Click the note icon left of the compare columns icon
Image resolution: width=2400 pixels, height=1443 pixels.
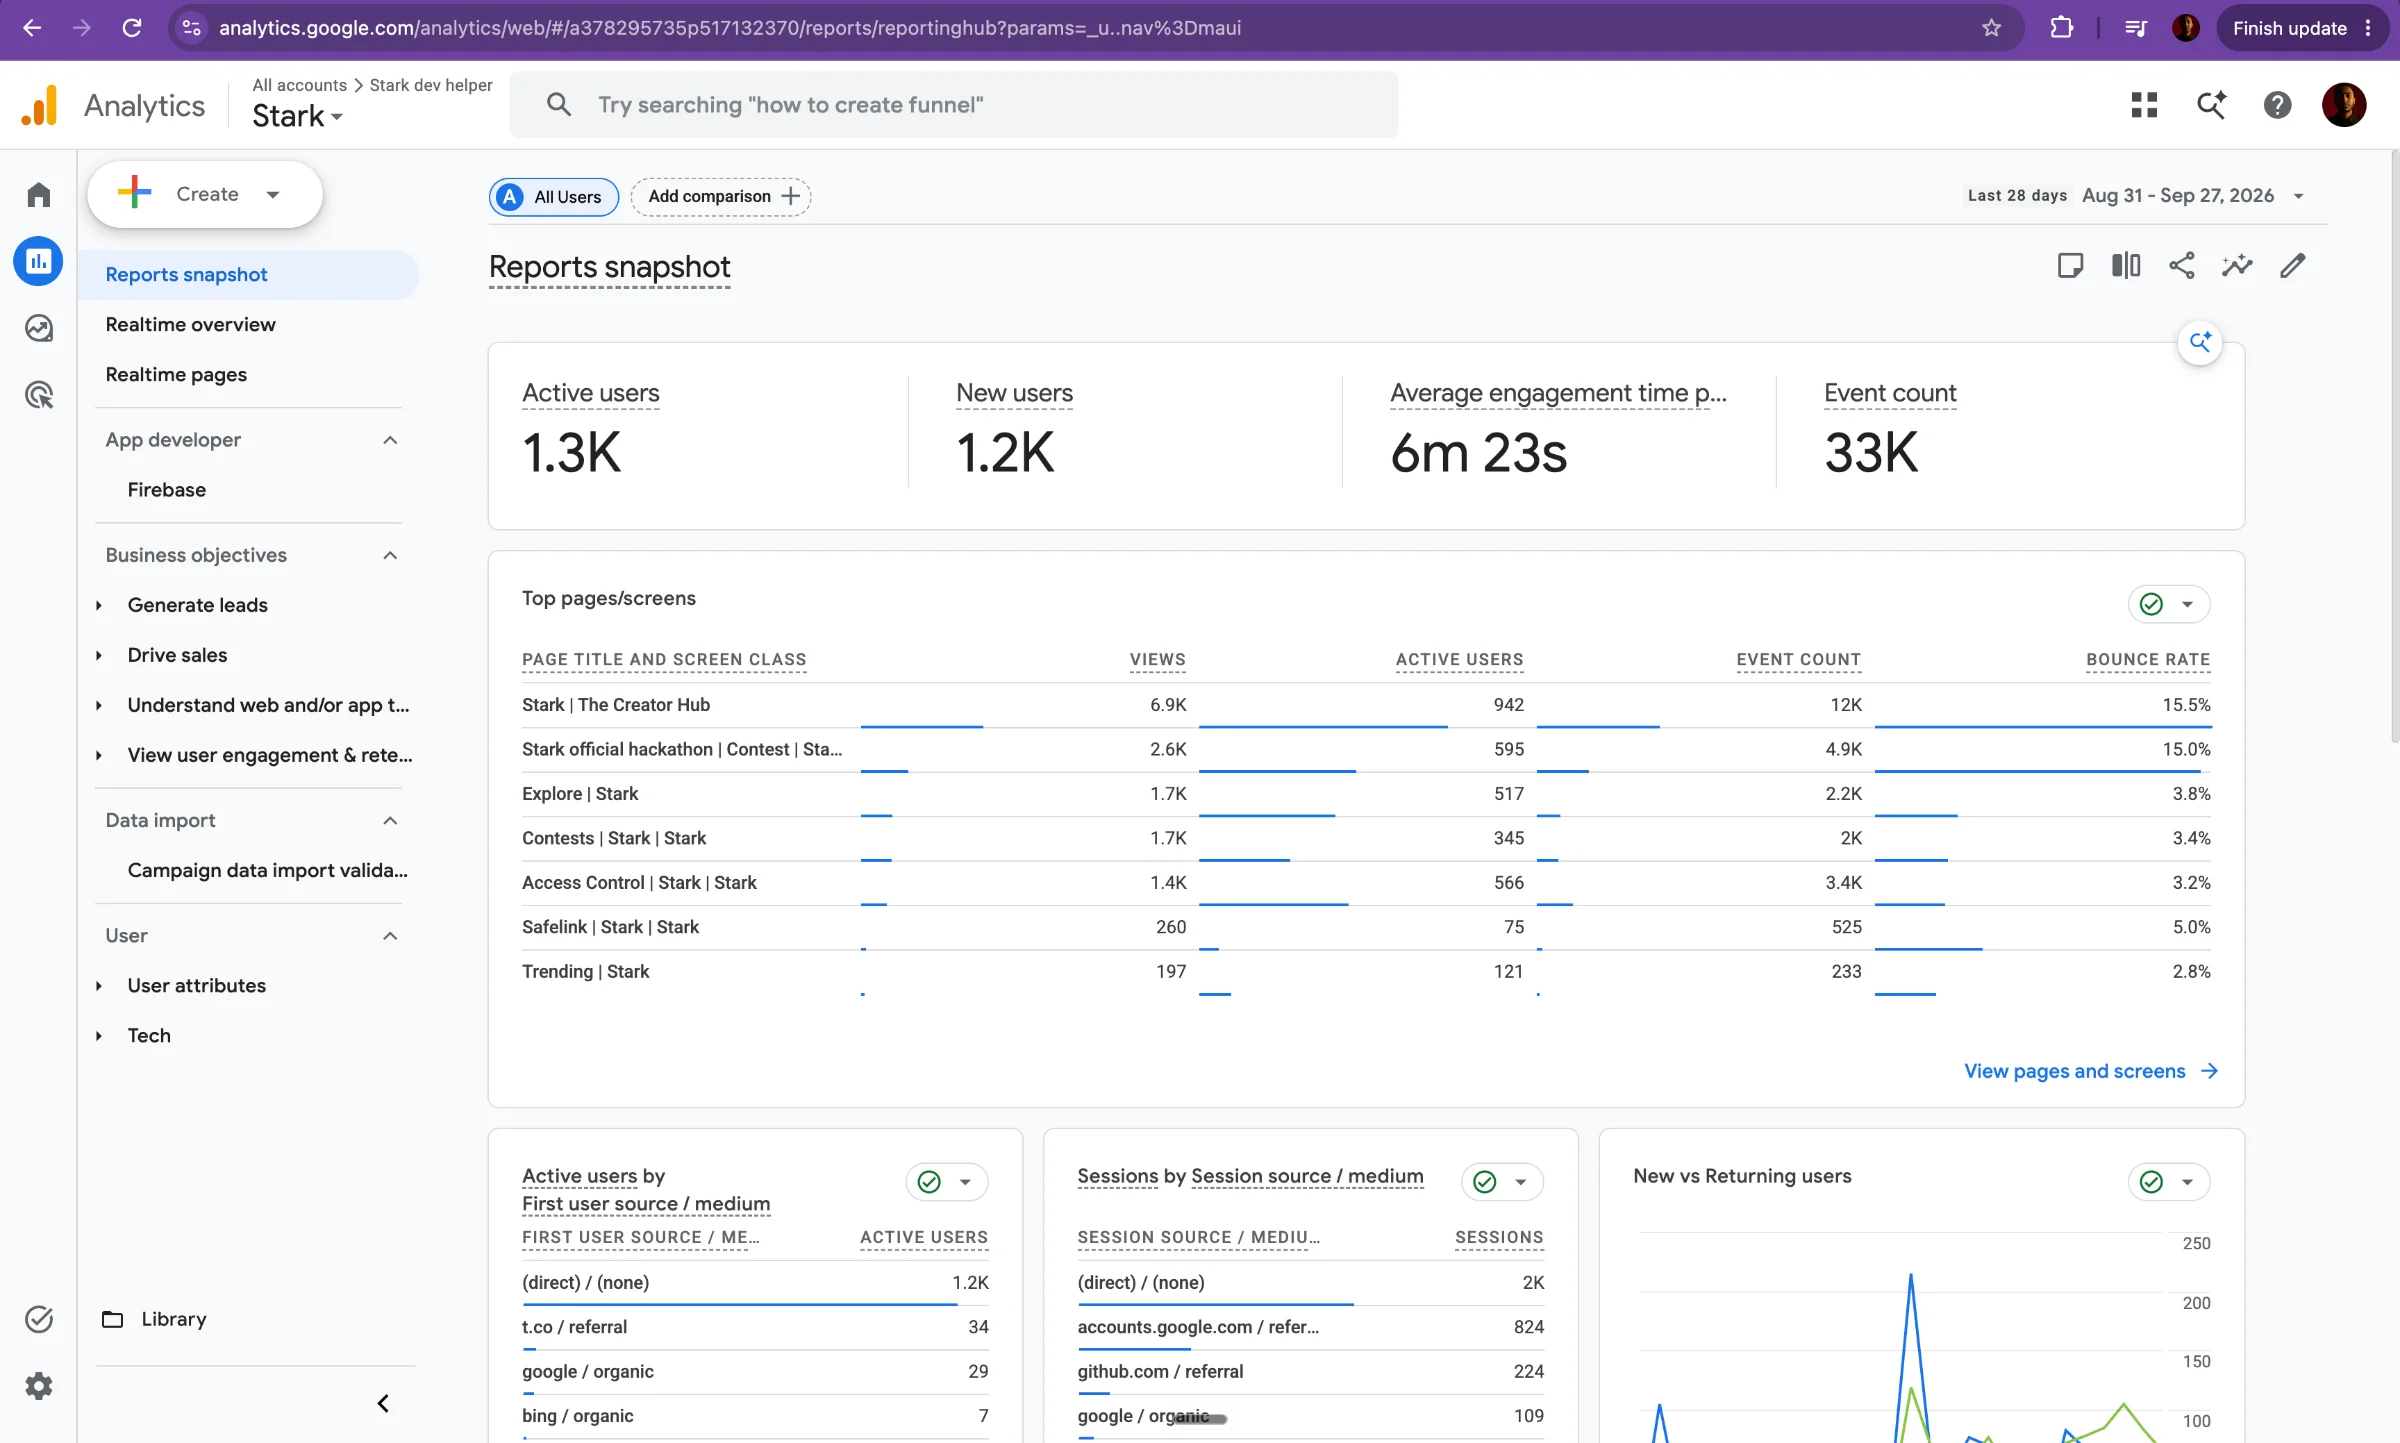tap(2070, 265)
